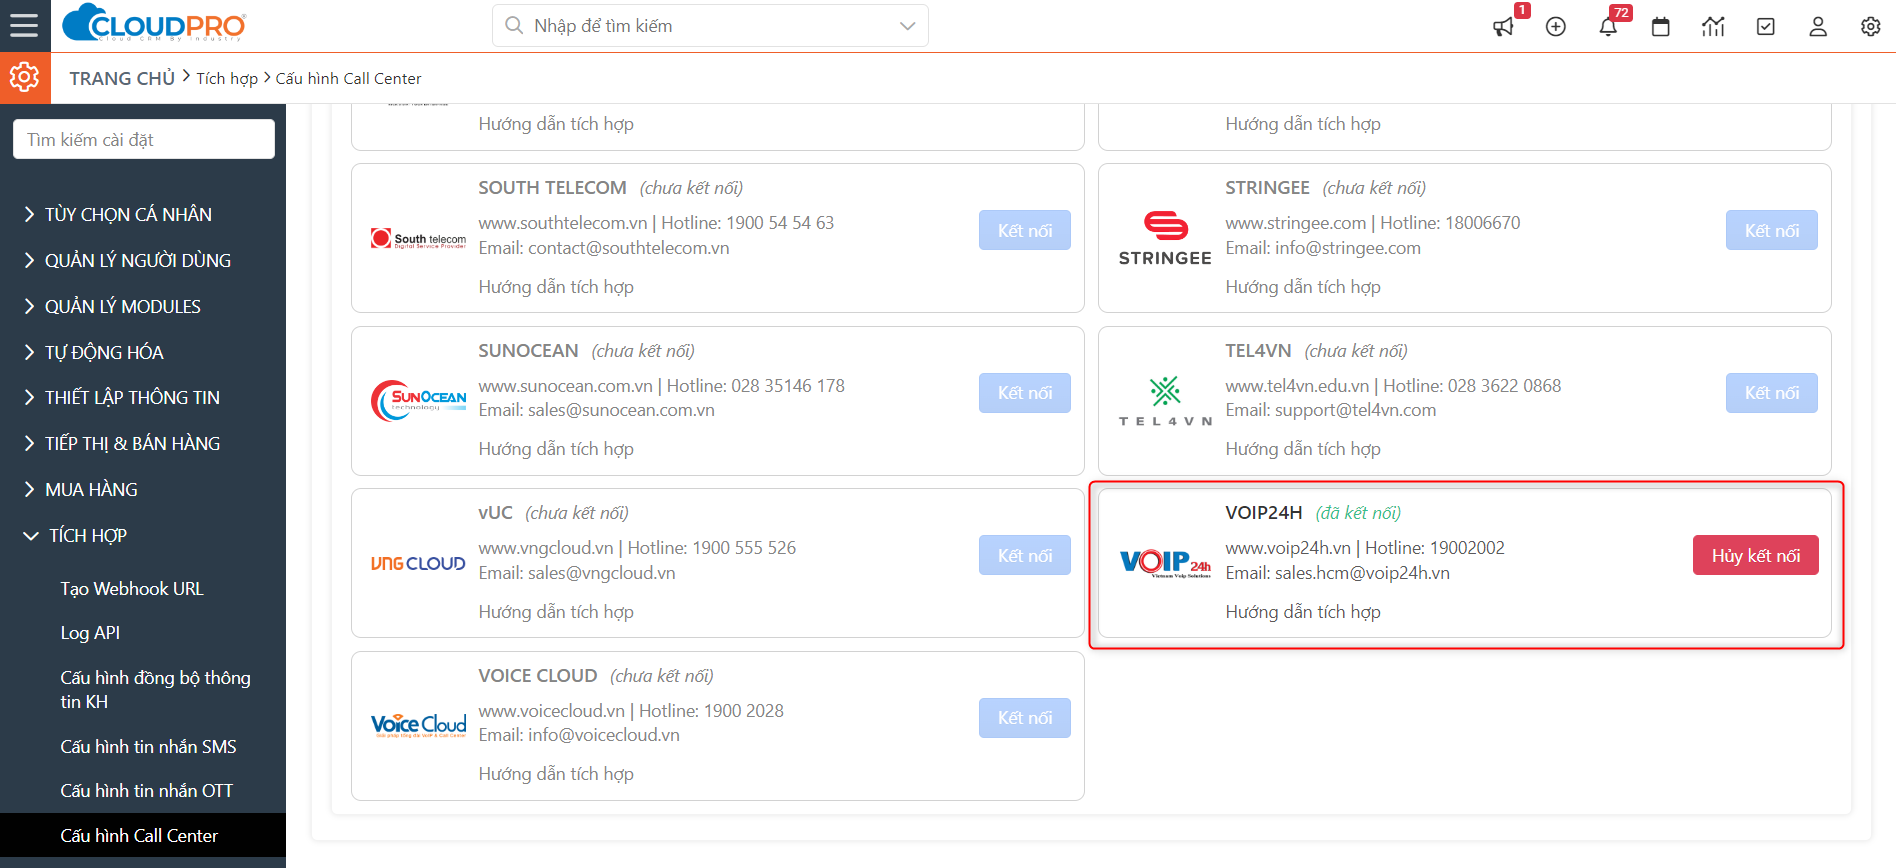Click the SunOcean logo
Viewport: 1896px width, 868px height.
coord(418,401)
